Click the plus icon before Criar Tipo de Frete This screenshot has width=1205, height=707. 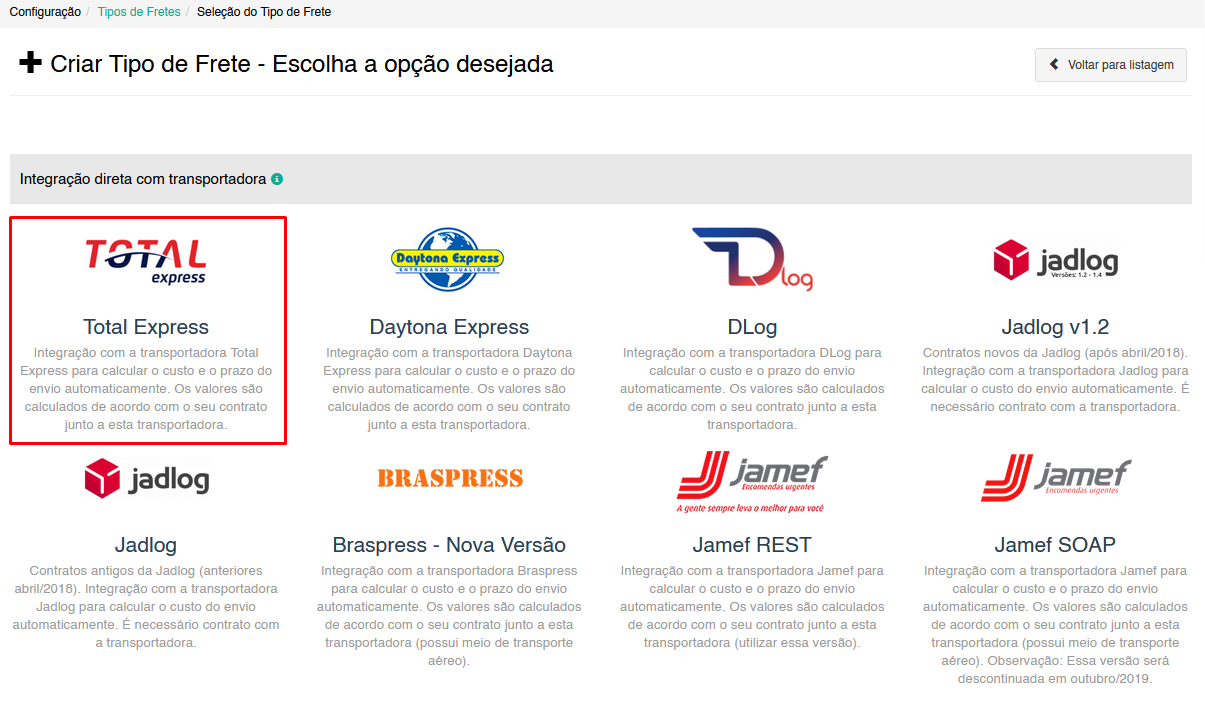coord(31,64)
